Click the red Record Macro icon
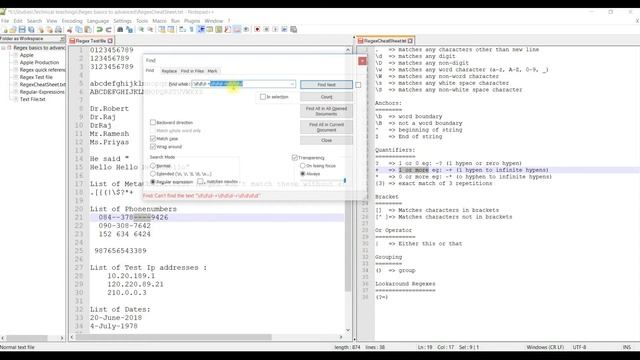This screenshot has width=640, height=360. tap(257, 29)
